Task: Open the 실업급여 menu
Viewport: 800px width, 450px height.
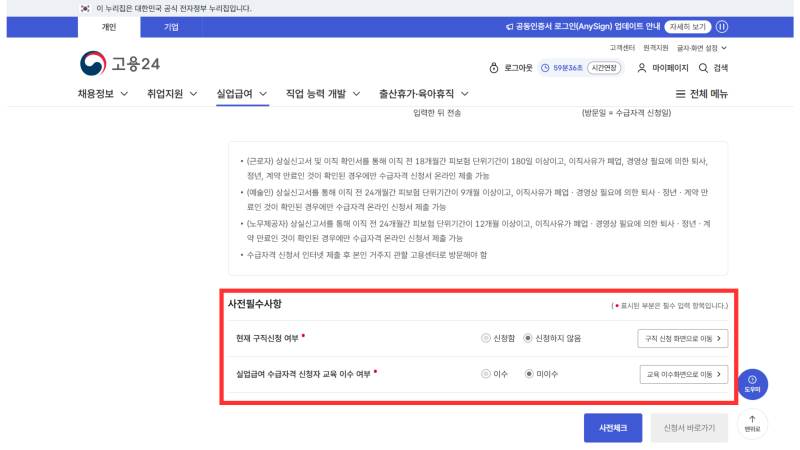Action: [235, 94]
